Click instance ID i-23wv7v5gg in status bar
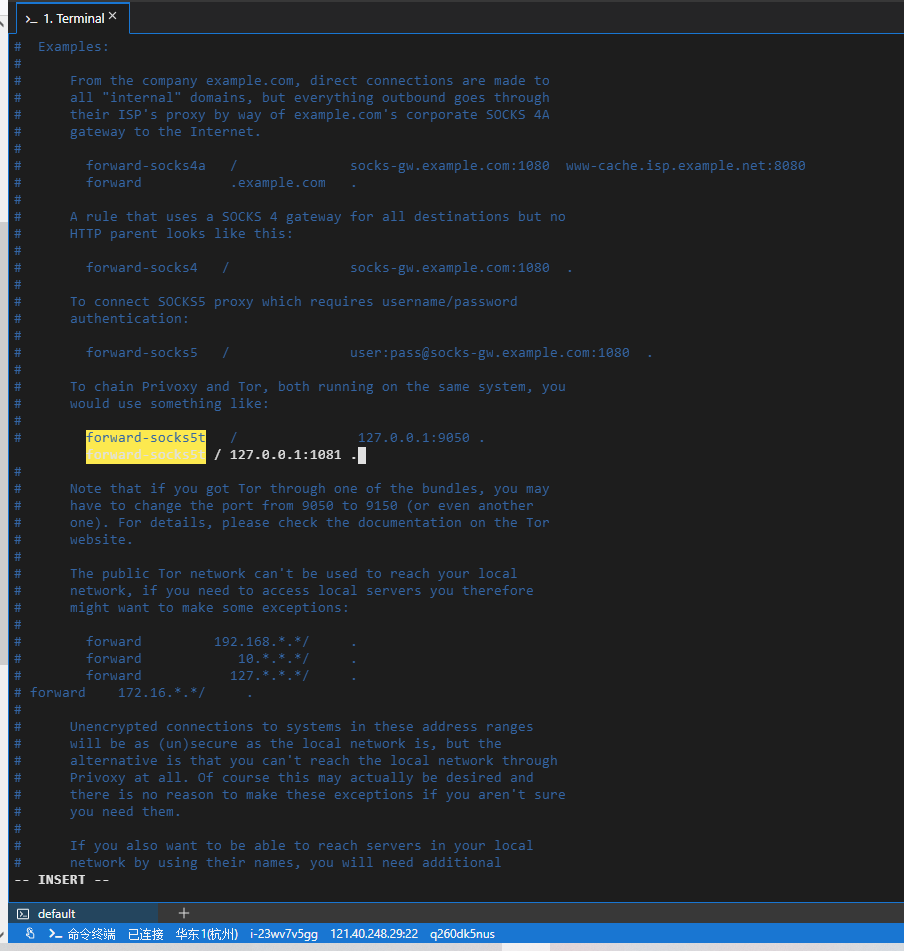The image size is (904, 951). [284, 934]
